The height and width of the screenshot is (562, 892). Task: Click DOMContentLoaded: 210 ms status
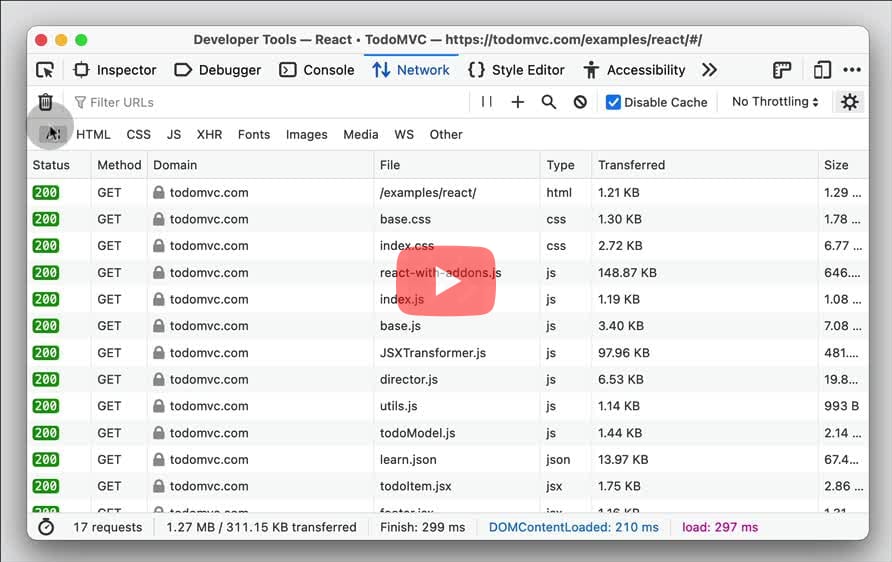pyautogui.click(x=573, y=527)
